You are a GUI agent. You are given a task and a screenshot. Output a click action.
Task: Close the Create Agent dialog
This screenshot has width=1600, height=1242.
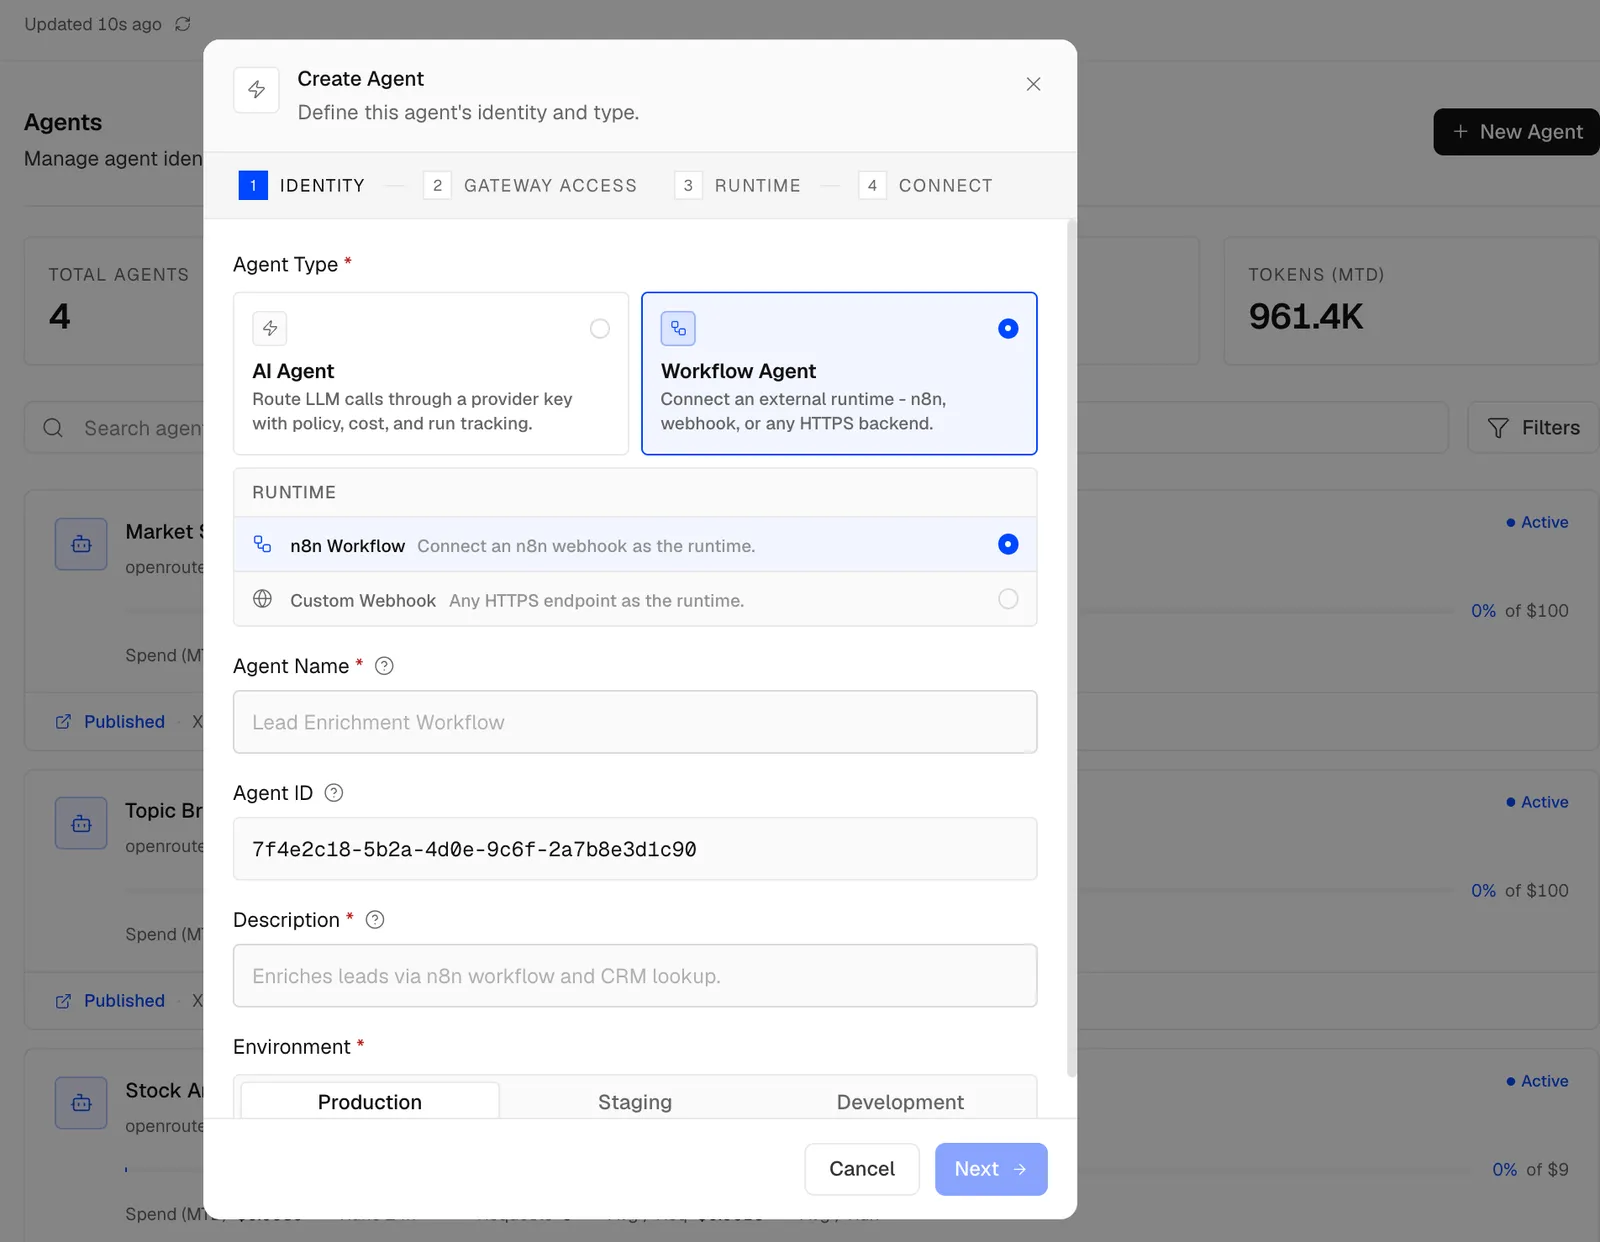(1033, 84)
